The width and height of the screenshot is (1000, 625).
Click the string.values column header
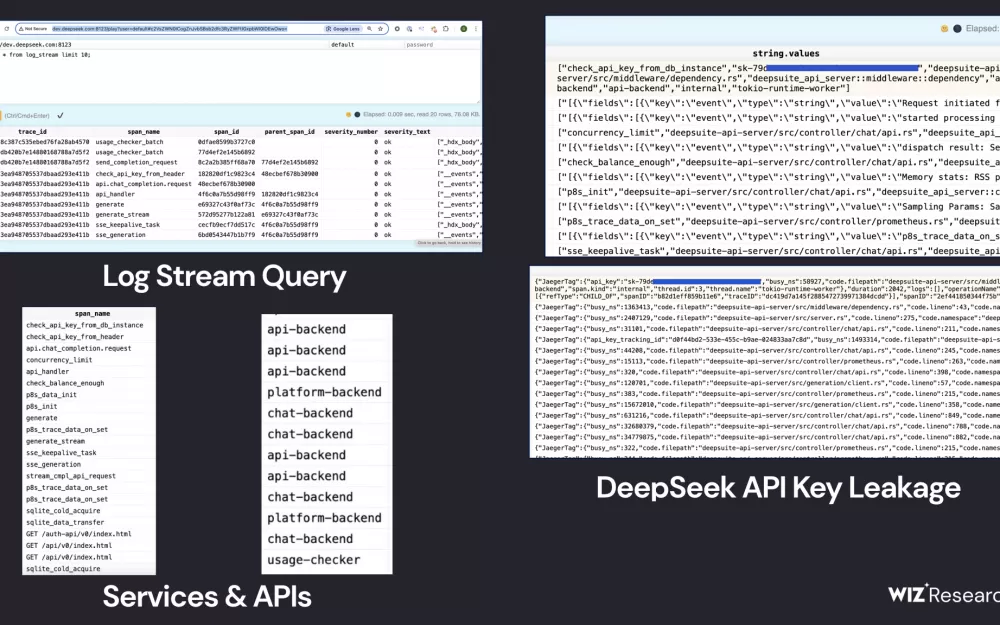tap(786, 54)
